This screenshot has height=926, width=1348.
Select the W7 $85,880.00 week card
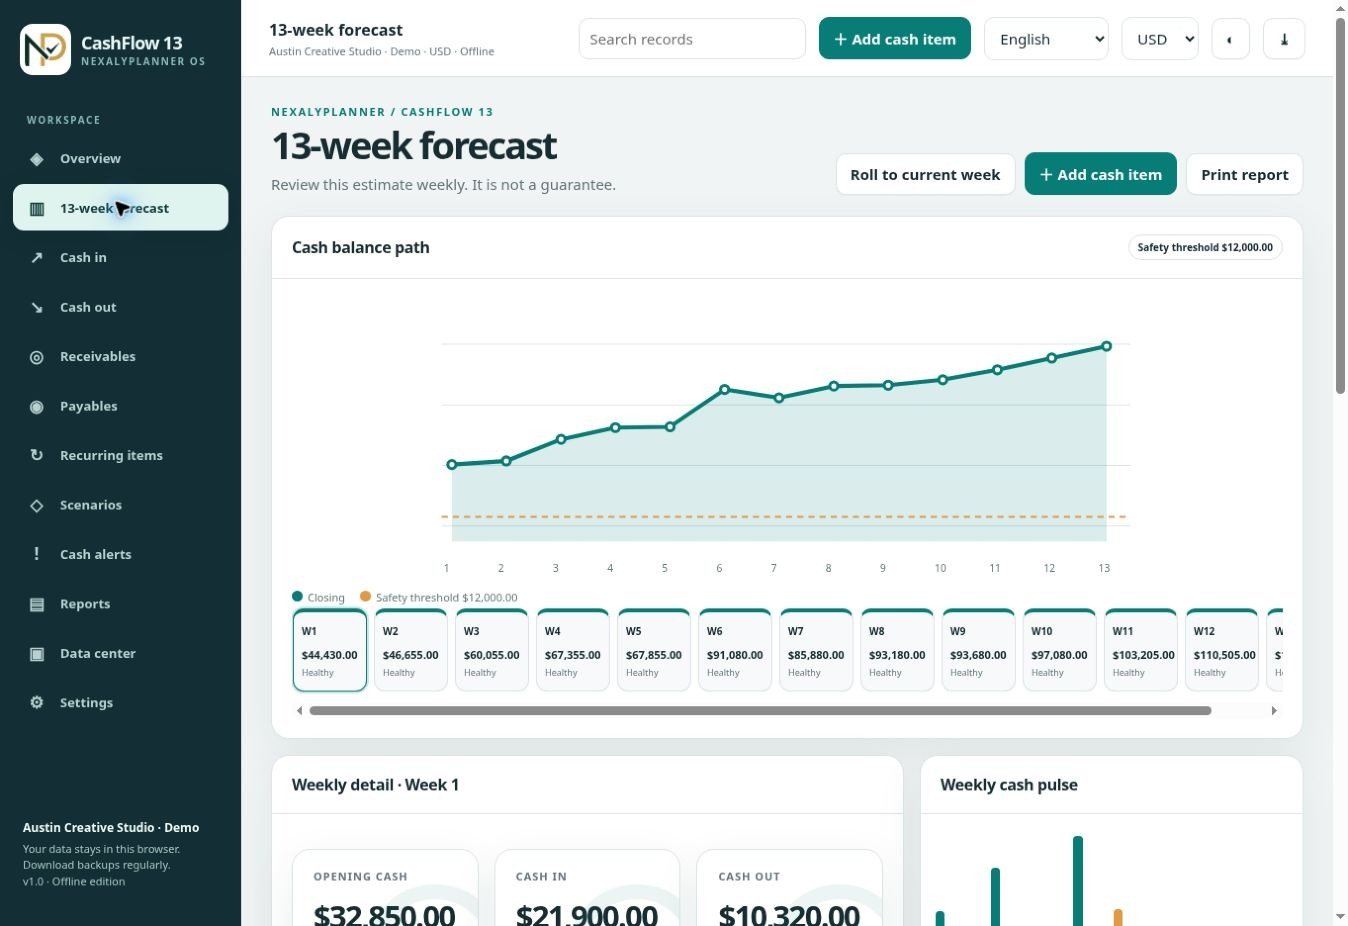pyautogui.click(x=816, y=650)
